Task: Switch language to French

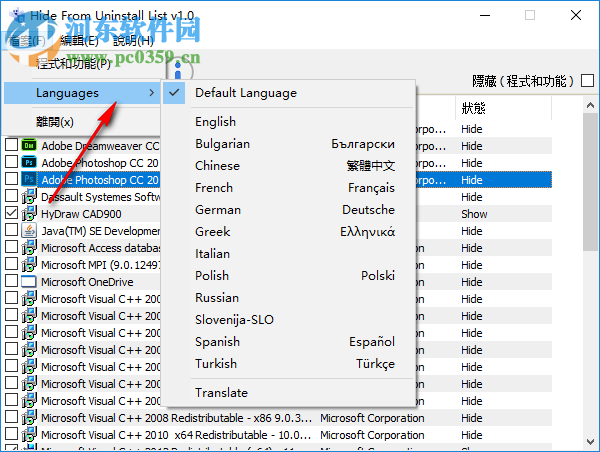Action: pos(289,188)
